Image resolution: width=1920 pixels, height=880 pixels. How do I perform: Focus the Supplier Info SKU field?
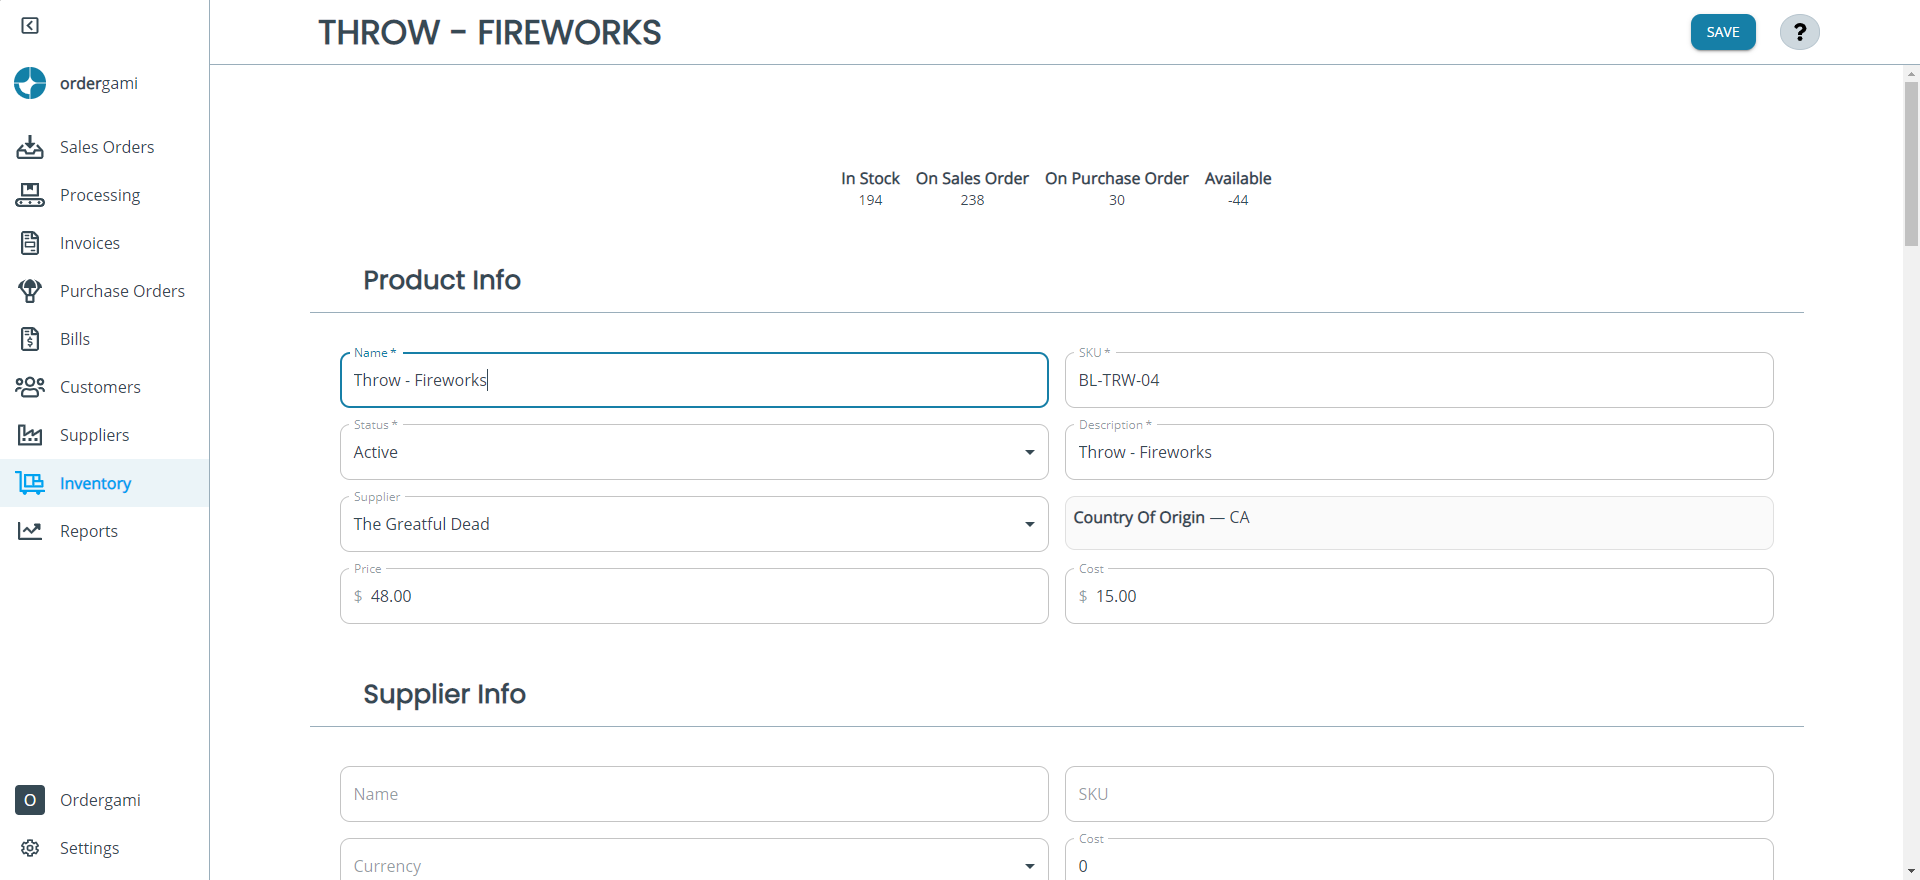(x=1419, y=794)
